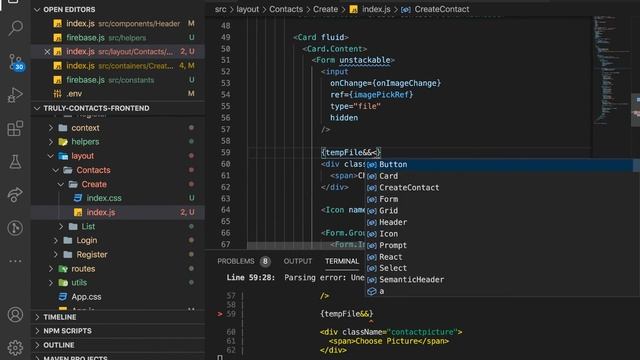Show additional activity bar views ellipsis
The image size is (640, 360).
click(x=15, y=261)
